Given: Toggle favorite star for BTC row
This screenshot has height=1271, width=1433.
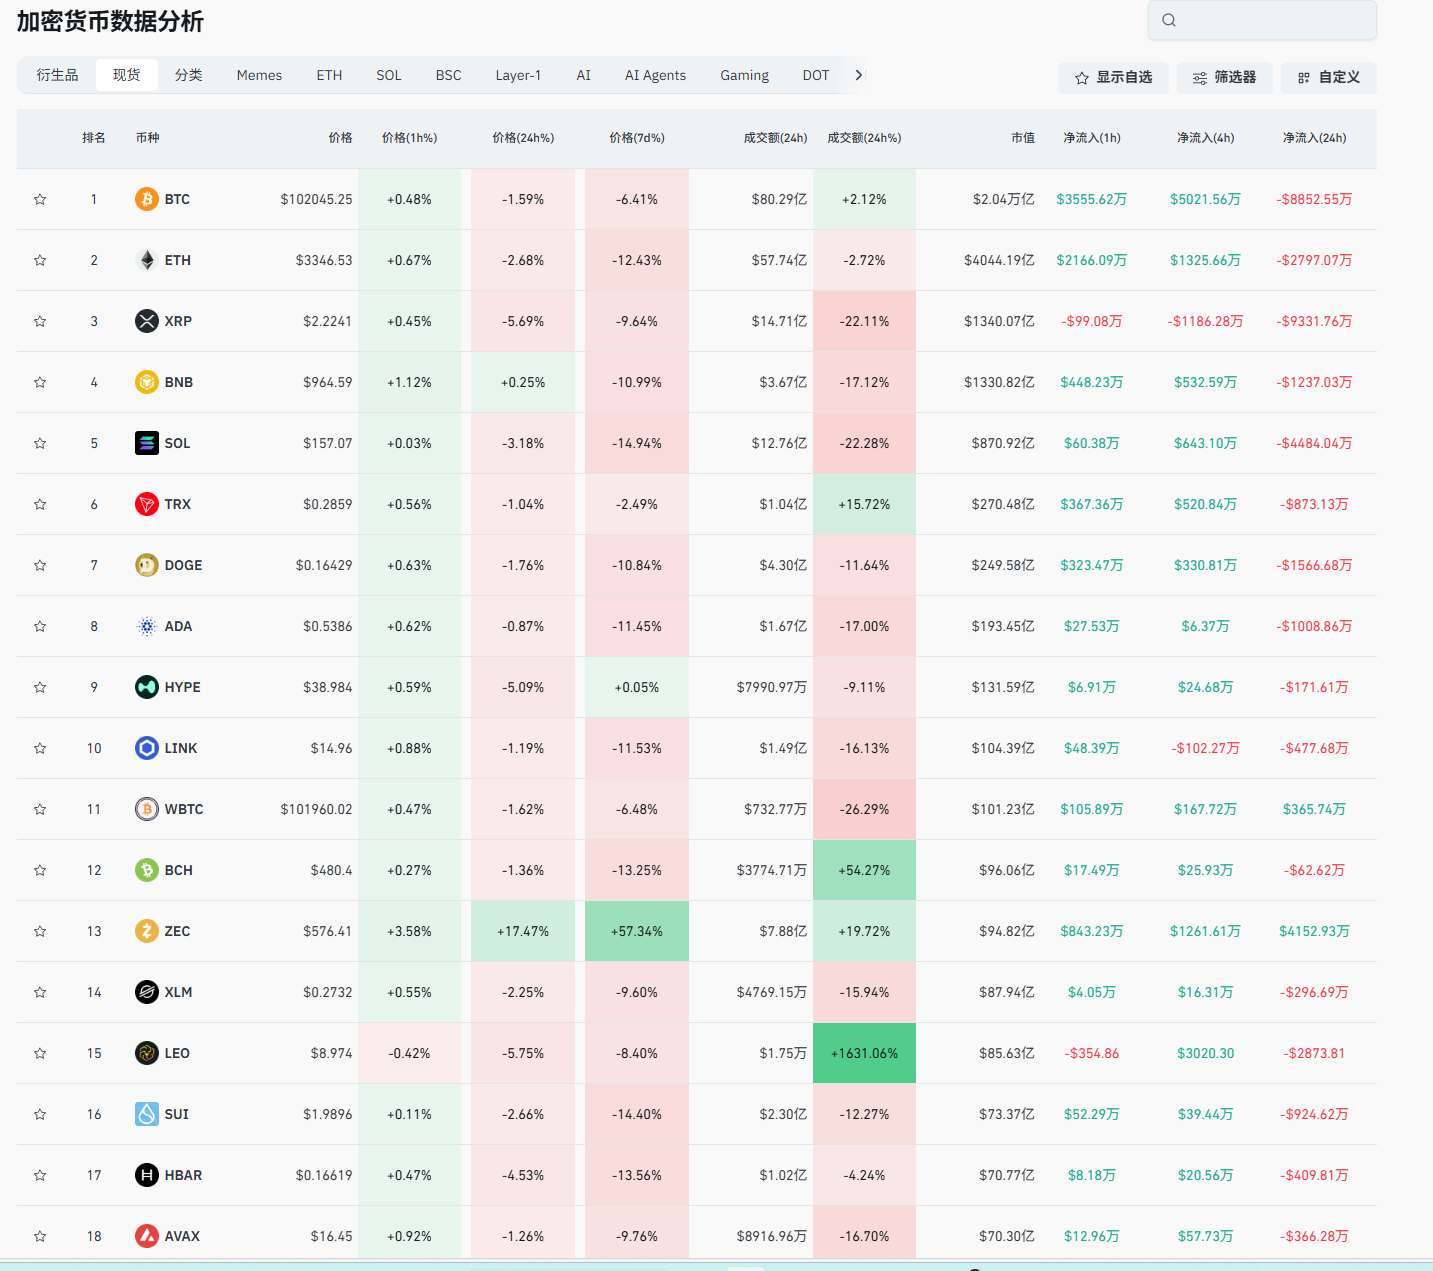Looking at the screenshot, I should [40, 199].
